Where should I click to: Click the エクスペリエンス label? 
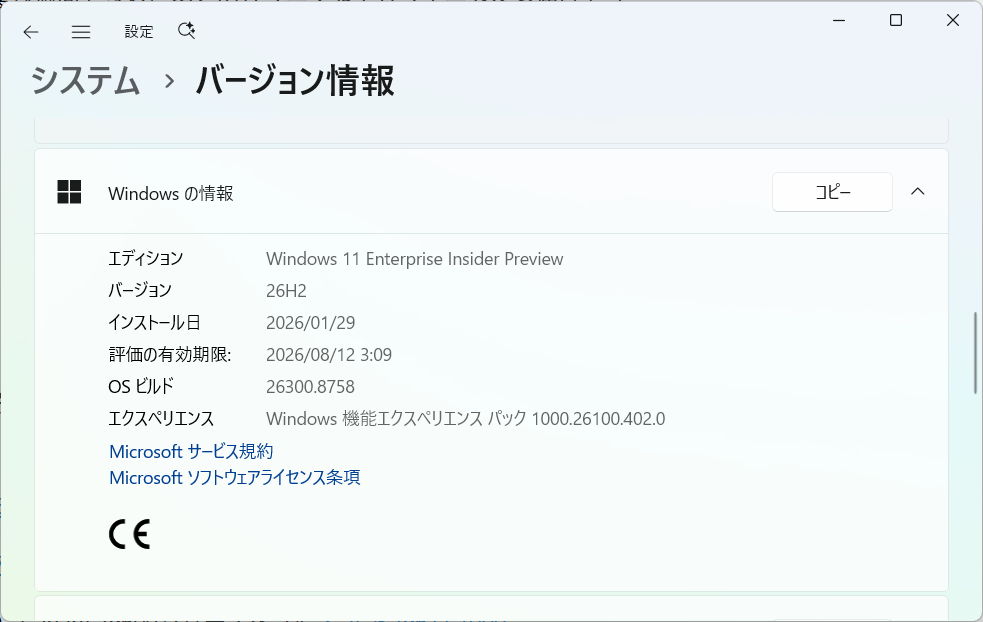point(161,419)
